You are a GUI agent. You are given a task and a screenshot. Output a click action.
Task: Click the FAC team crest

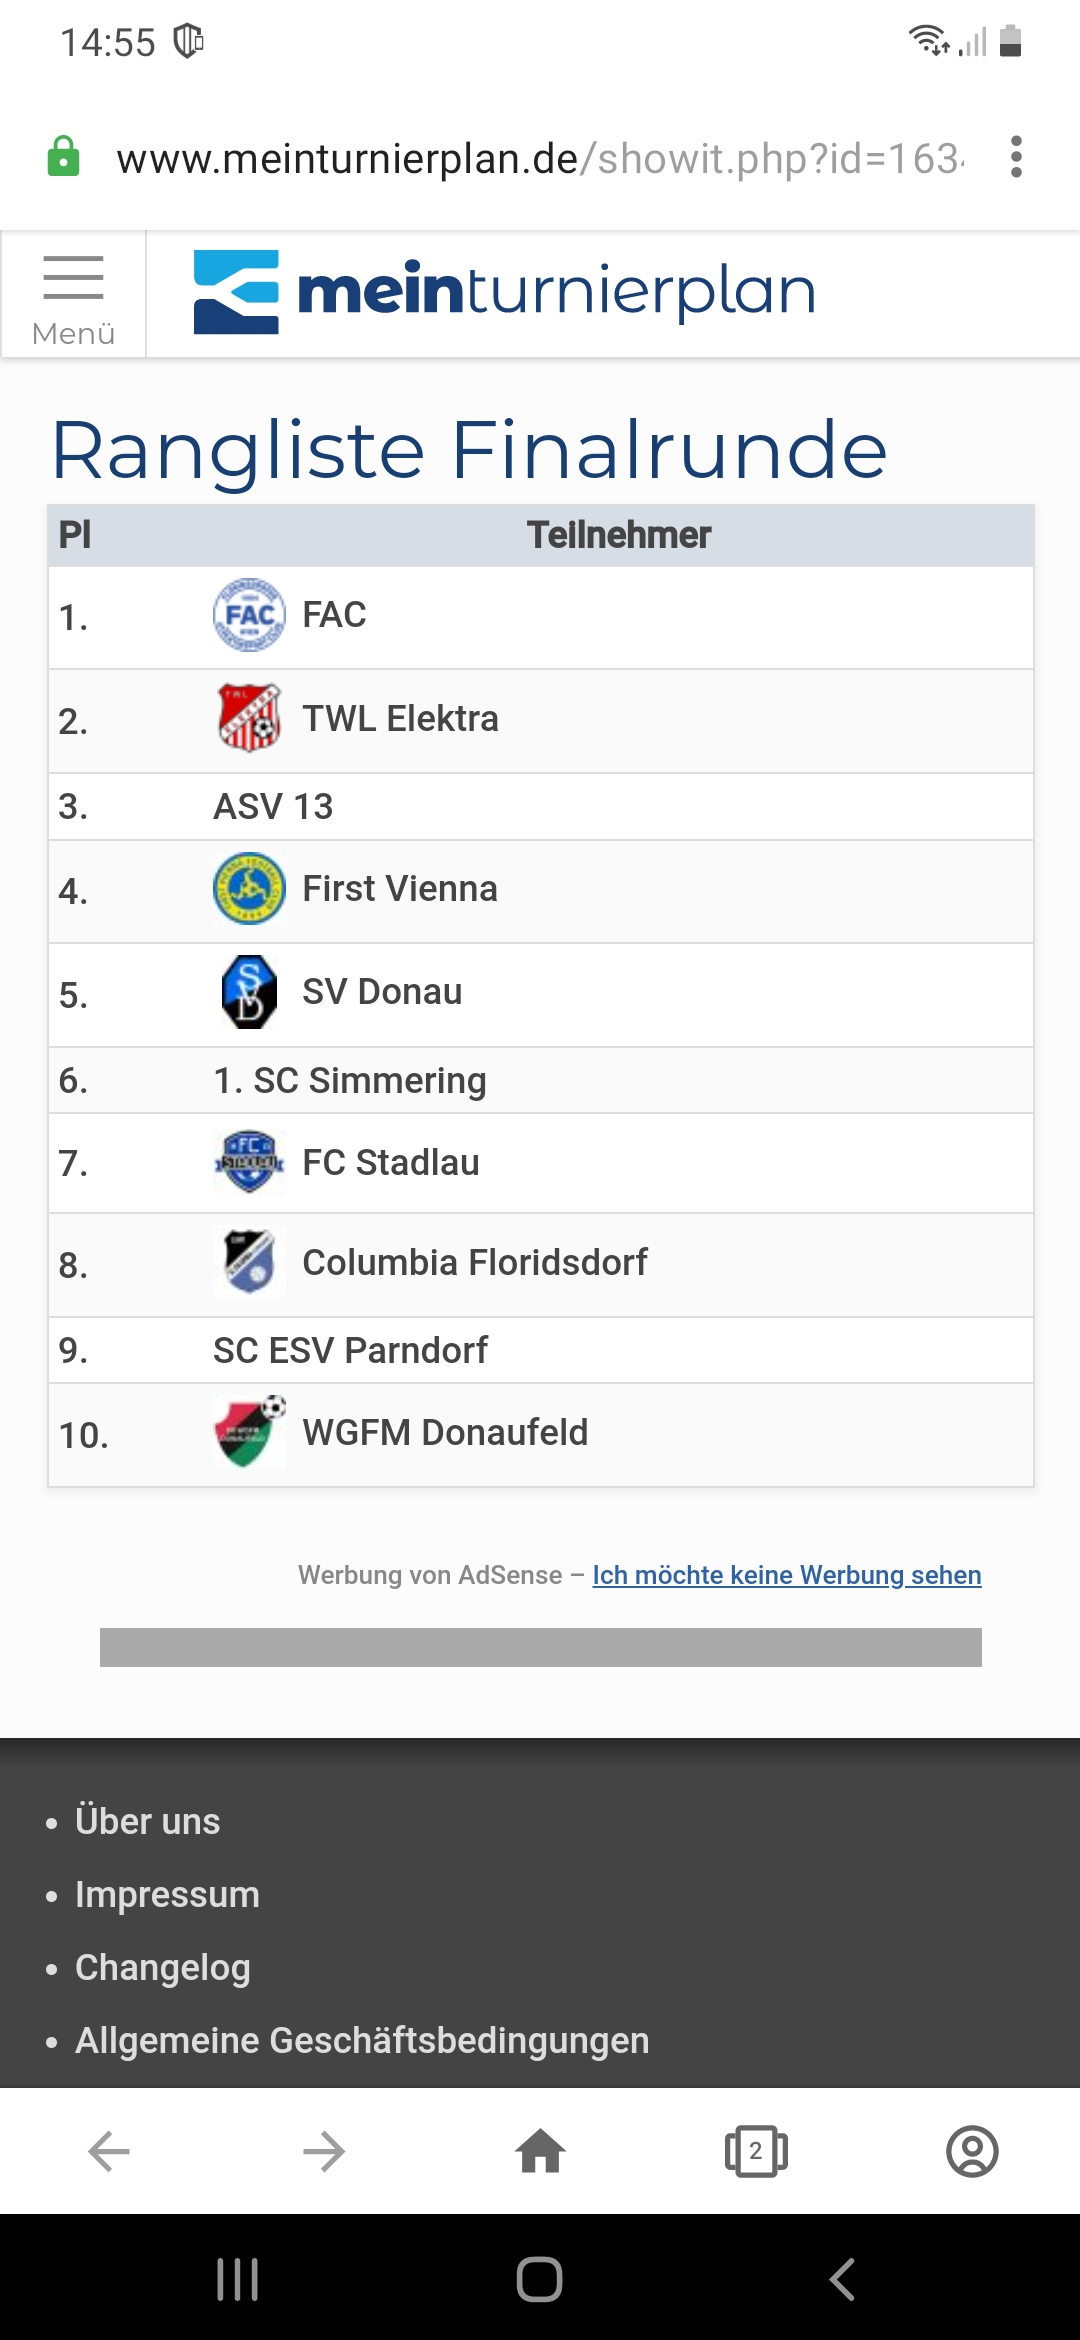coord(249,615)
